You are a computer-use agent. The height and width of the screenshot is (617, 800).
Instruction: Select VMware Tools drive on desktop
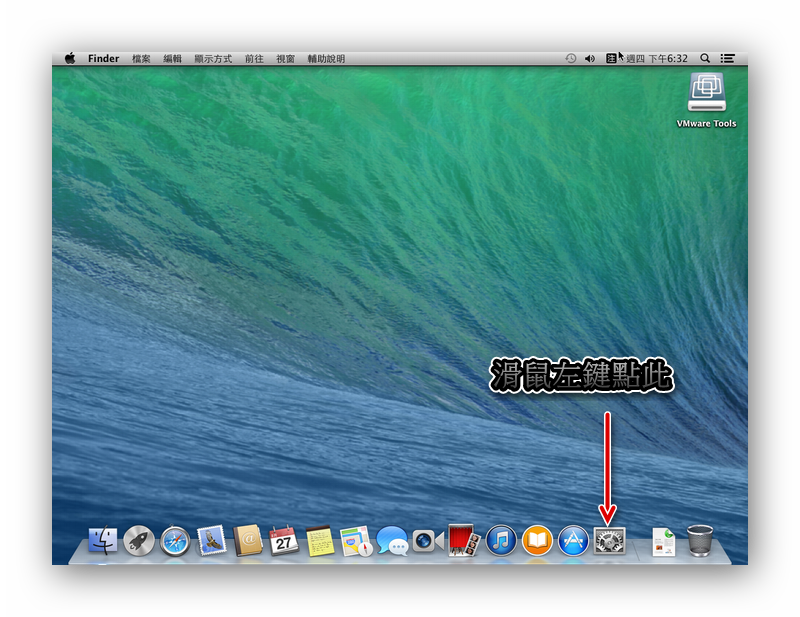click(x=707, y=100)
